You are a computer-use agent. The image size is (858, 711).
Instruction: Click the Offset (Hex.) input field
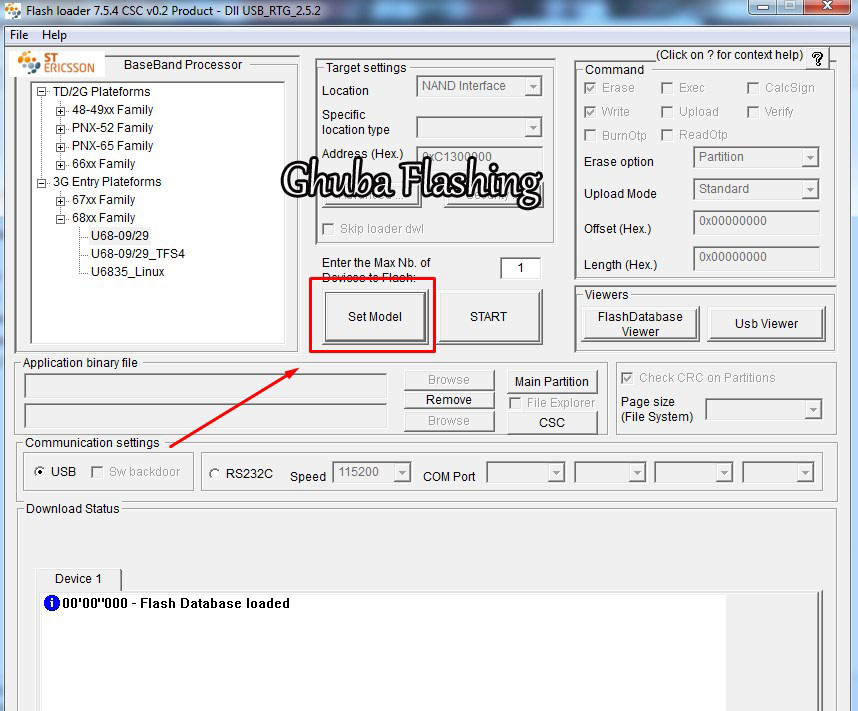pyautogui.click(x=756, y=222)
